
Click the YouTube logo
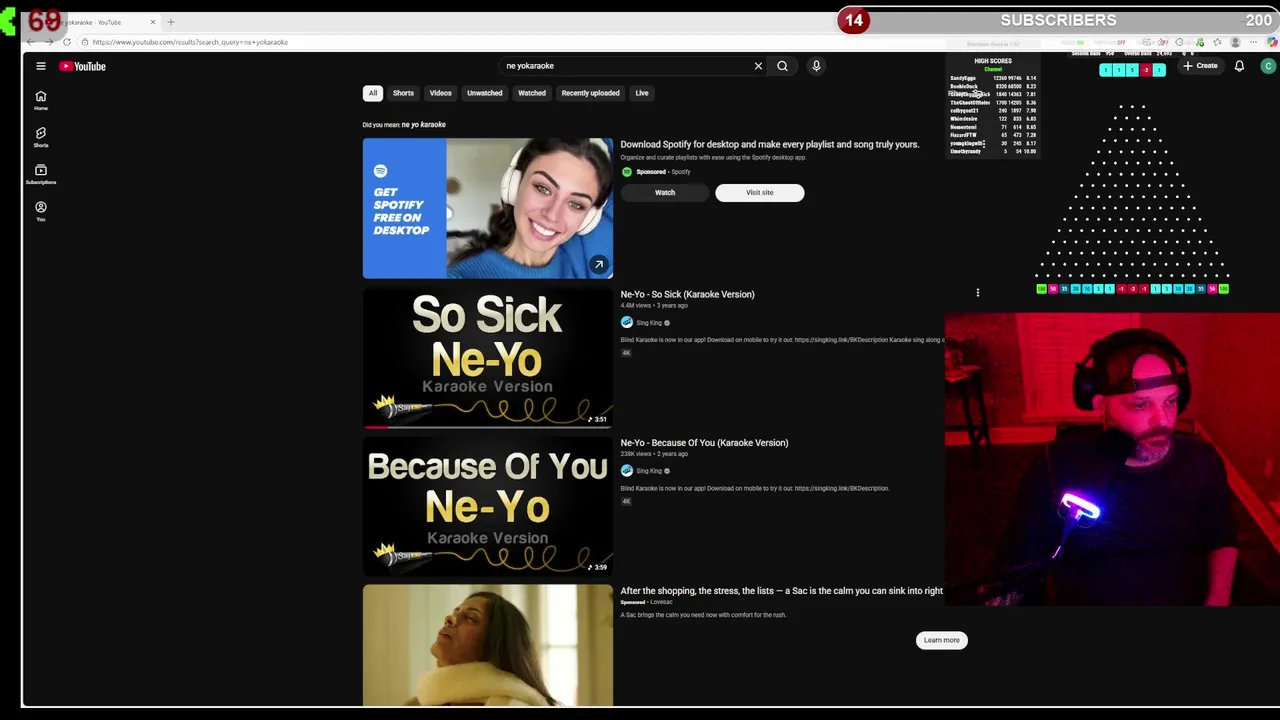tap(82, 66)
